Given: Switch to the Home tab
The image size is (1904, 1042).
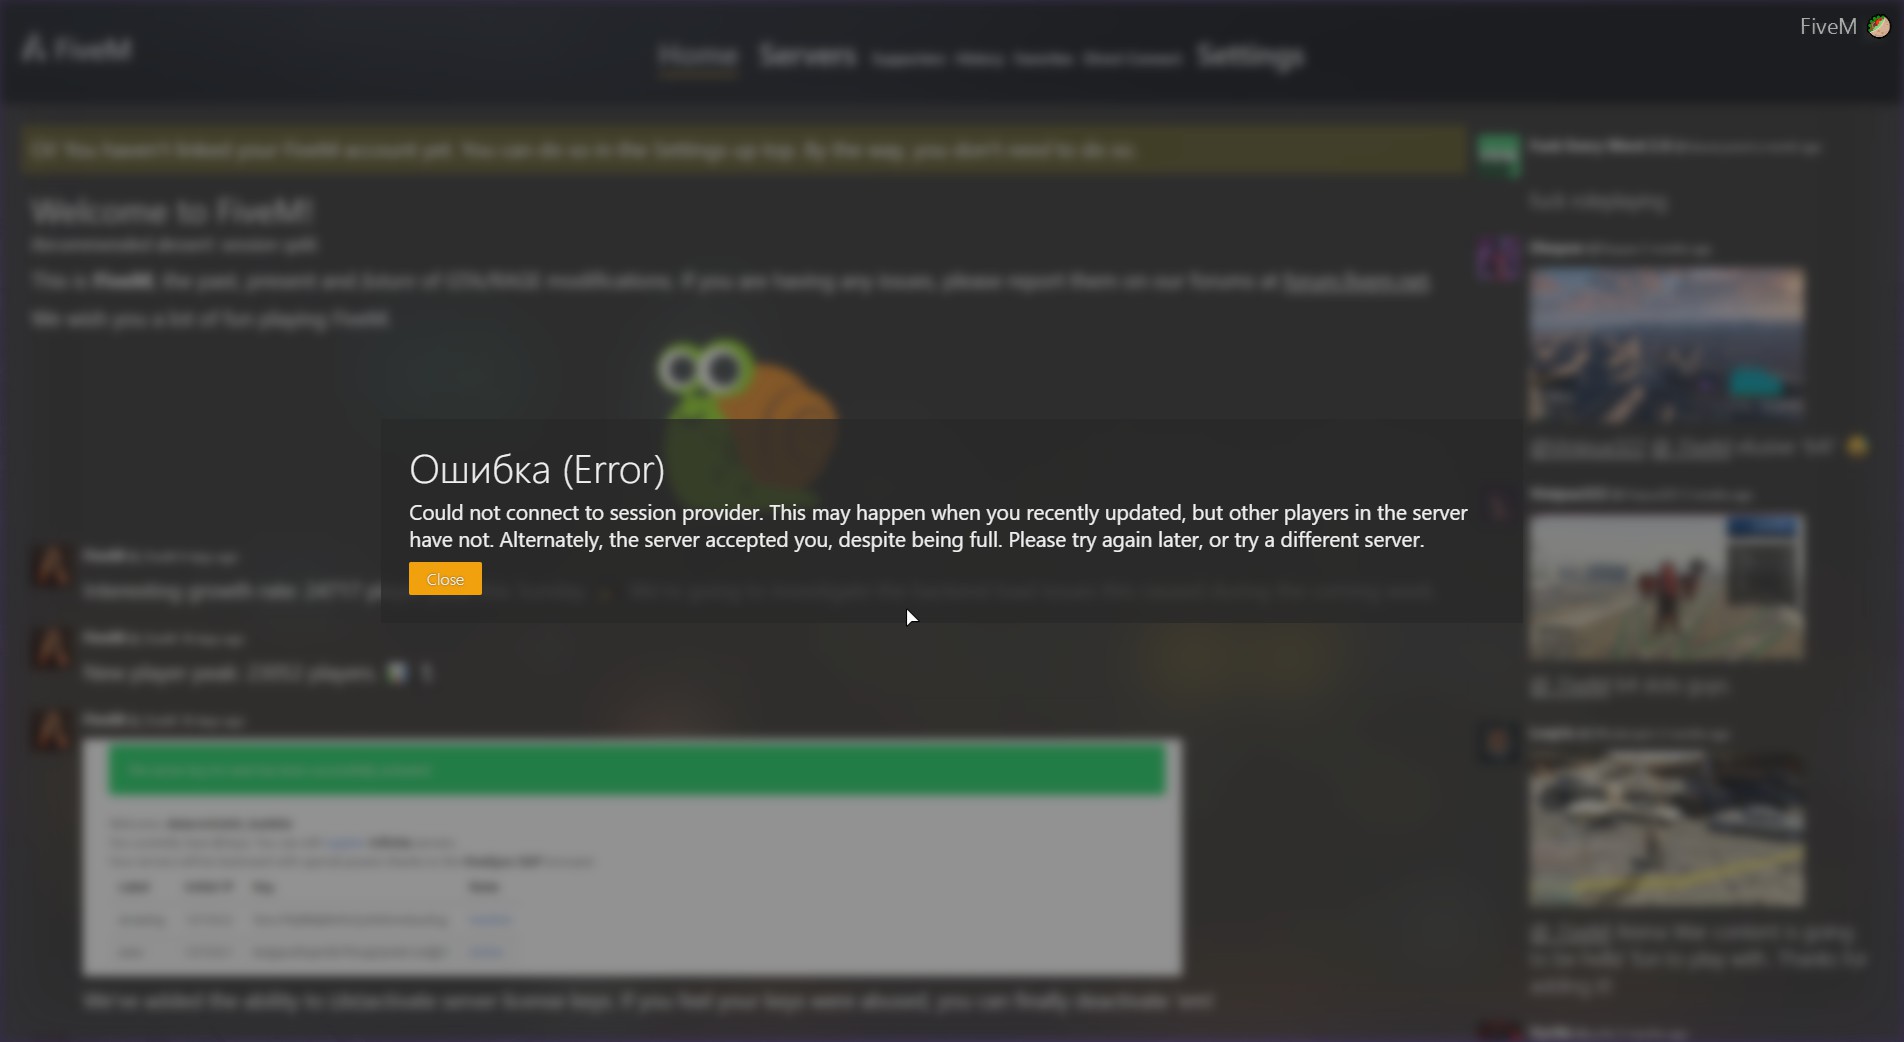Looking at the screenshot, I should click(698, 55).
